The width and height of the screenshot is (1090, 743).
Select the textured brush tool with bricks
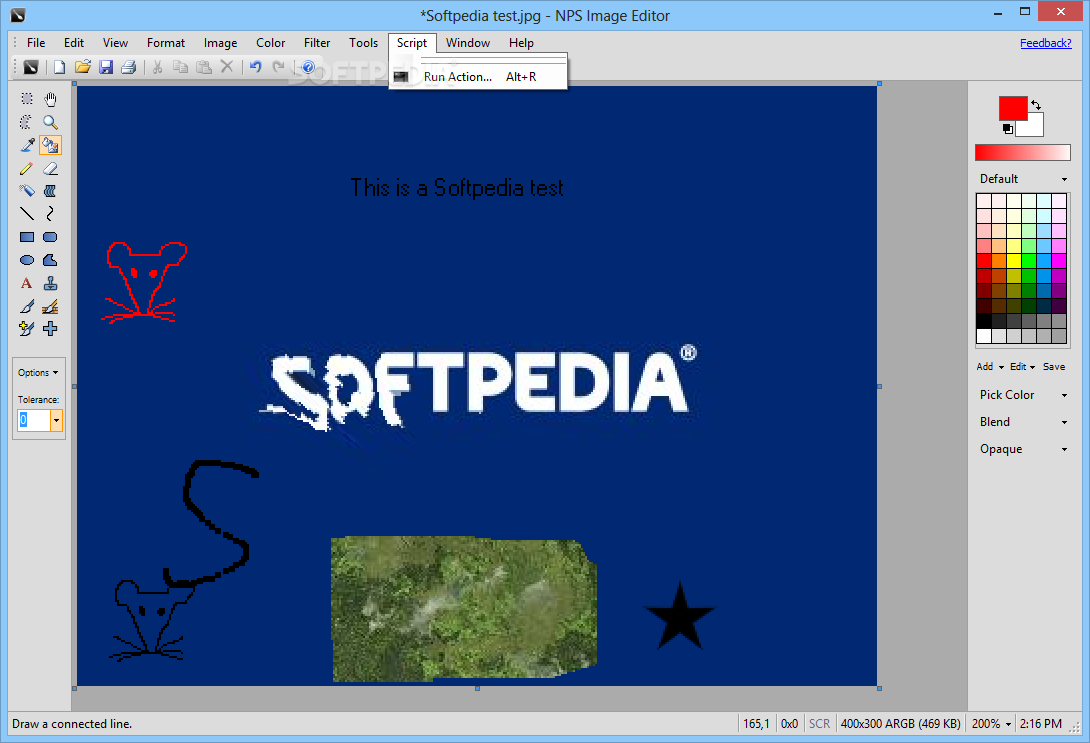click(50, 306)
